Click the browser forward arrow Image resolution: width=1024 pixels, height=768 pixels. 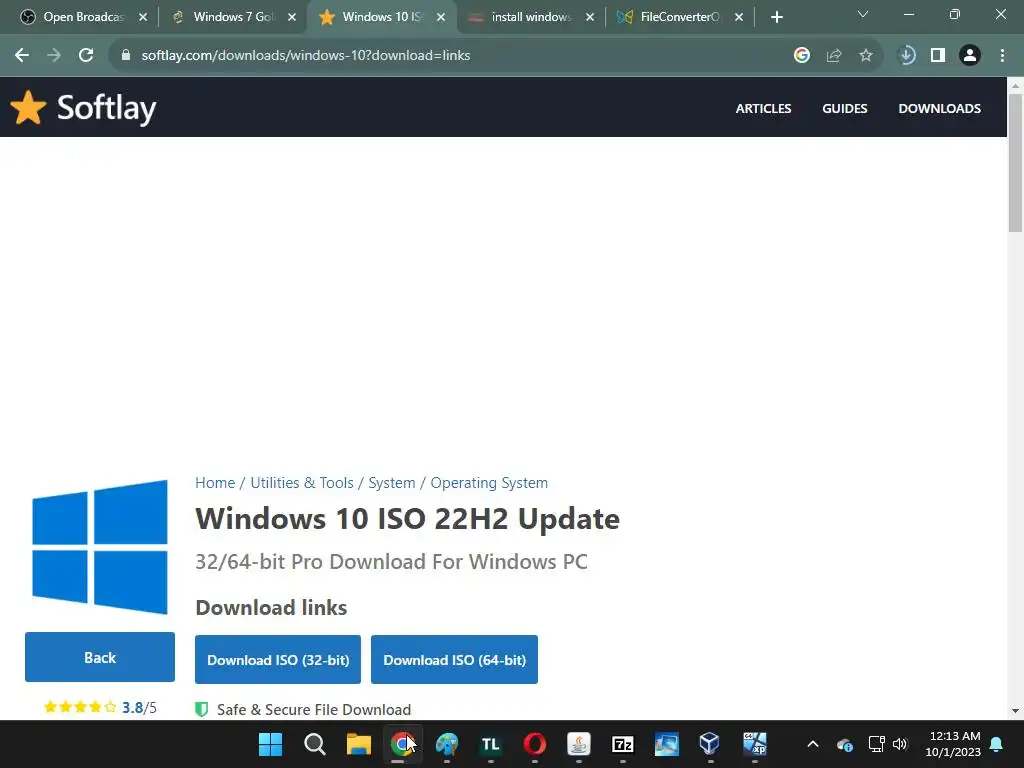click(x=54, y=56)
